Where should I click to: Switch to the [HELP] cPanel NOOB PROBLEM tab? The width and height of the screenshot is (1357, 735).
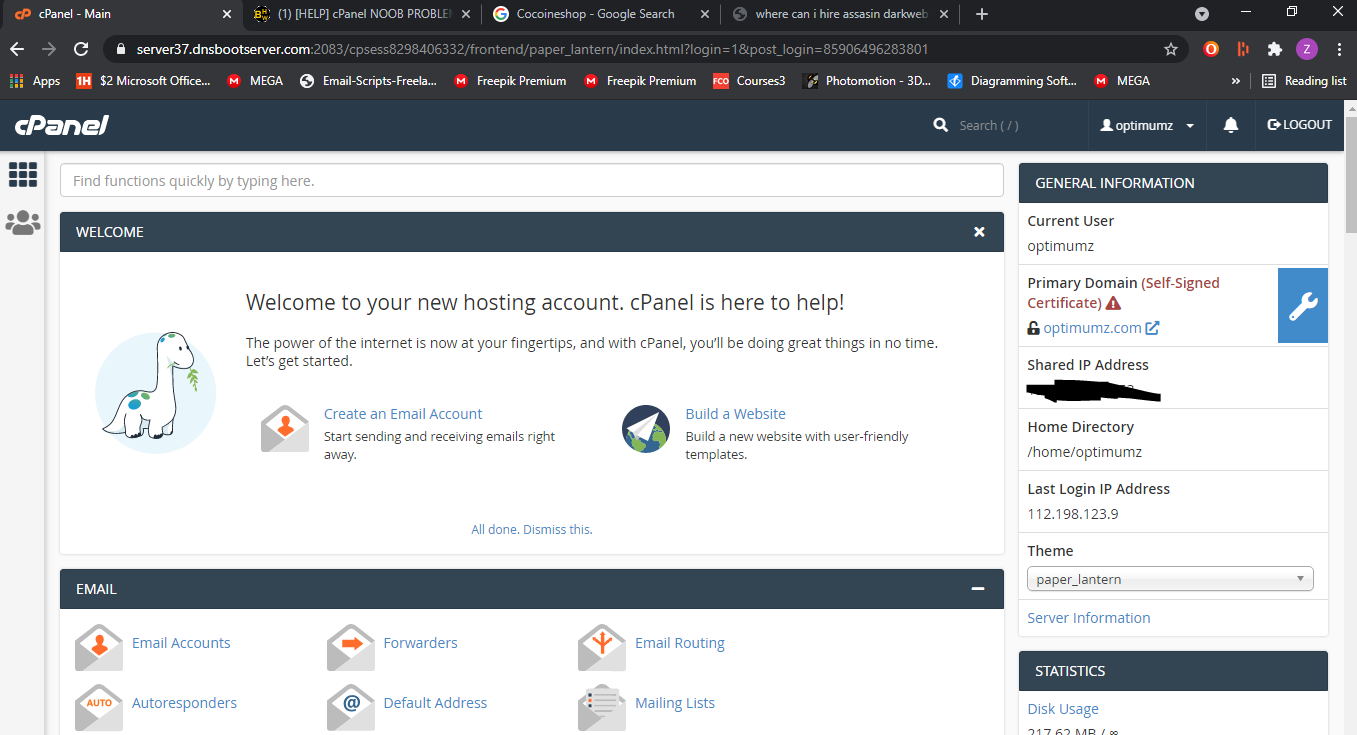click(x=361, y=15)
